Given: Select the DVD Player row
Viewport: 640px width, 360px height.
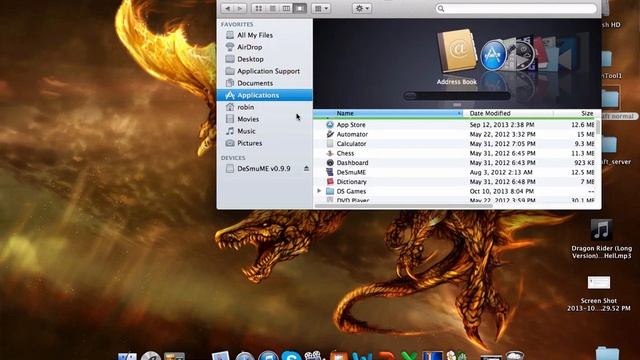Looking at the screenshot, I should (x=454, y=200).
